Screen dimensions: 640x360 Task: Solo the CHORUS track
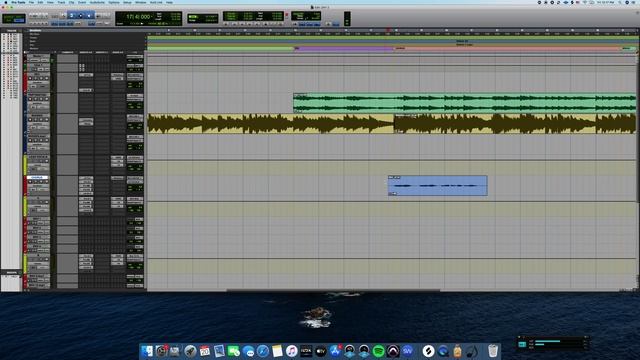[41, 182]
